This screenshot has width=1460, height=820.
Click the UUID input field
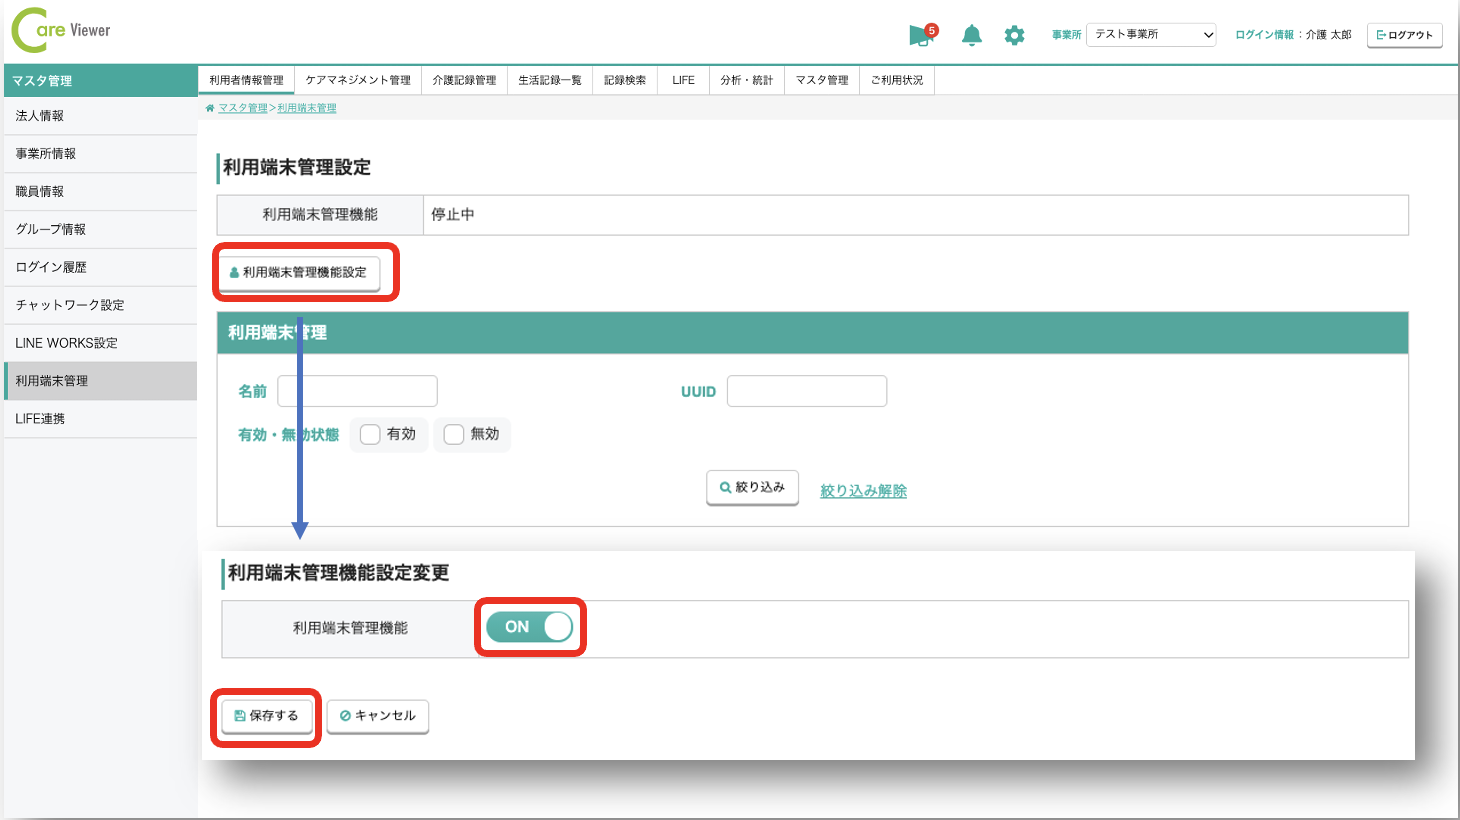coord(806,391)
